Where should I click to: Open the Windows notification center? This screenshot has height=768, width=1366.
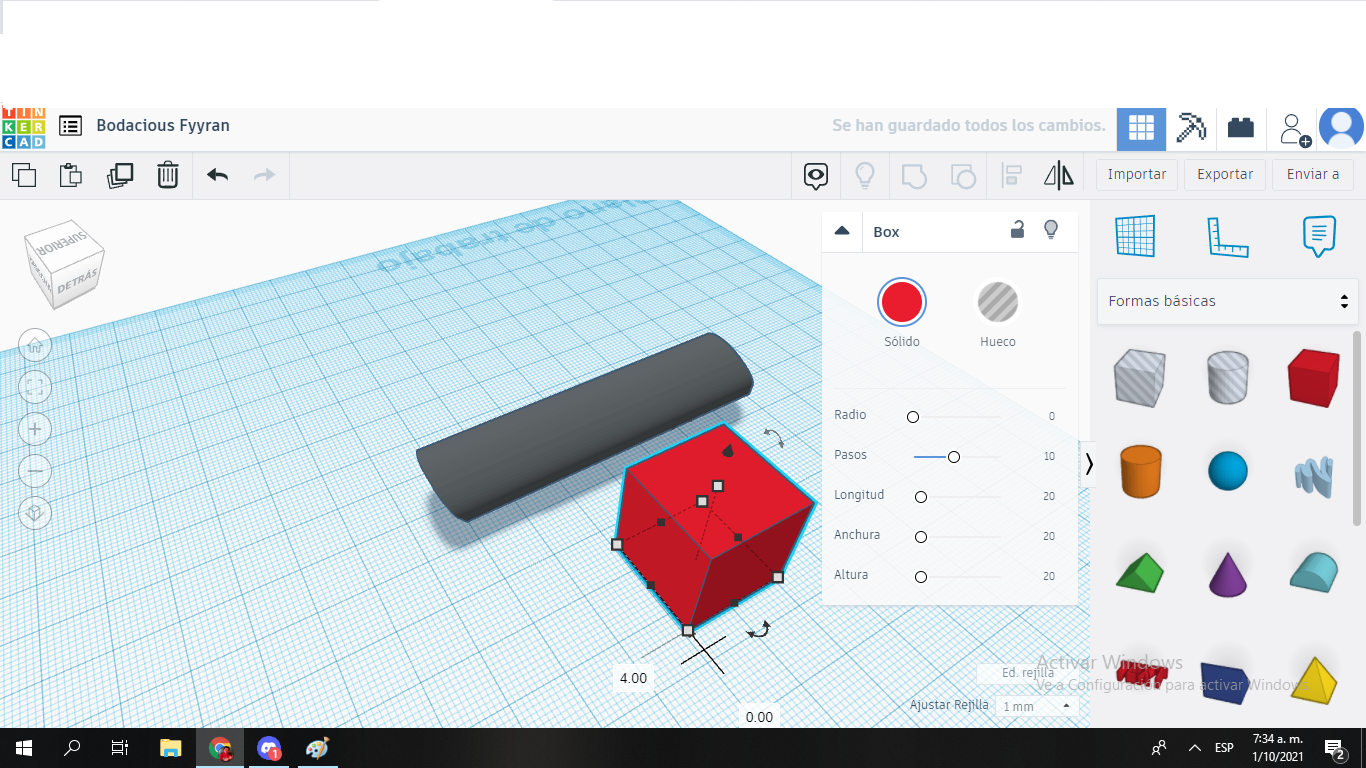(1334, 748)
